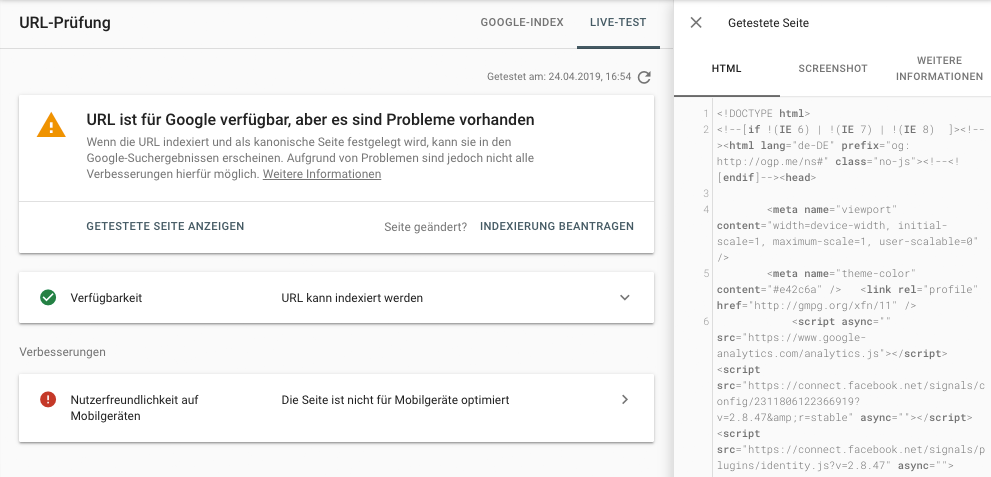Expand the Verfügbarkeit section chevron
991x477 pixels.
click(625, 298)
